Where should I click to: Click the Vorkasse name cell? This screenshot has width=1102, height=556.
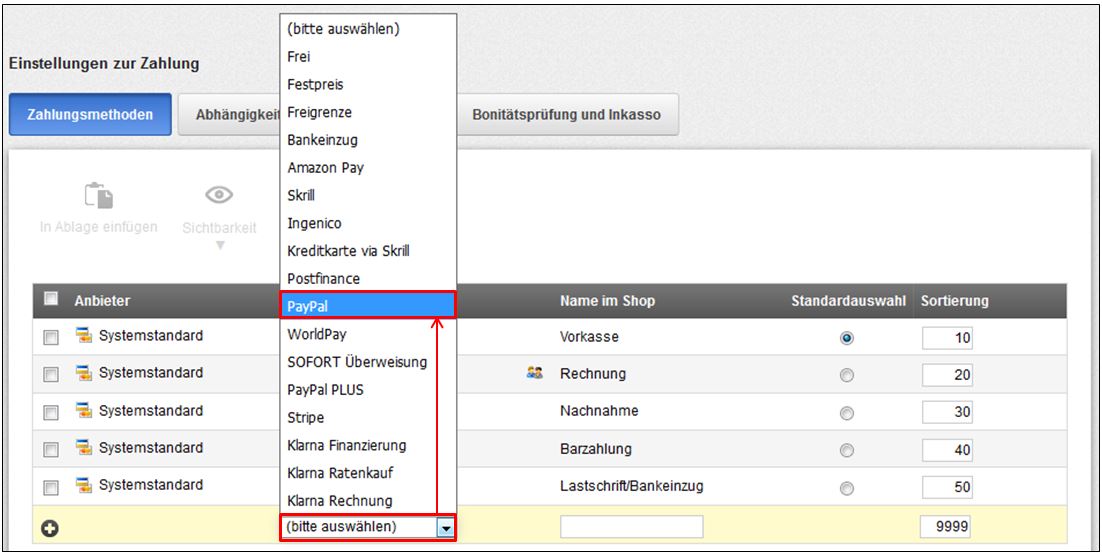[x=589, y=337]
